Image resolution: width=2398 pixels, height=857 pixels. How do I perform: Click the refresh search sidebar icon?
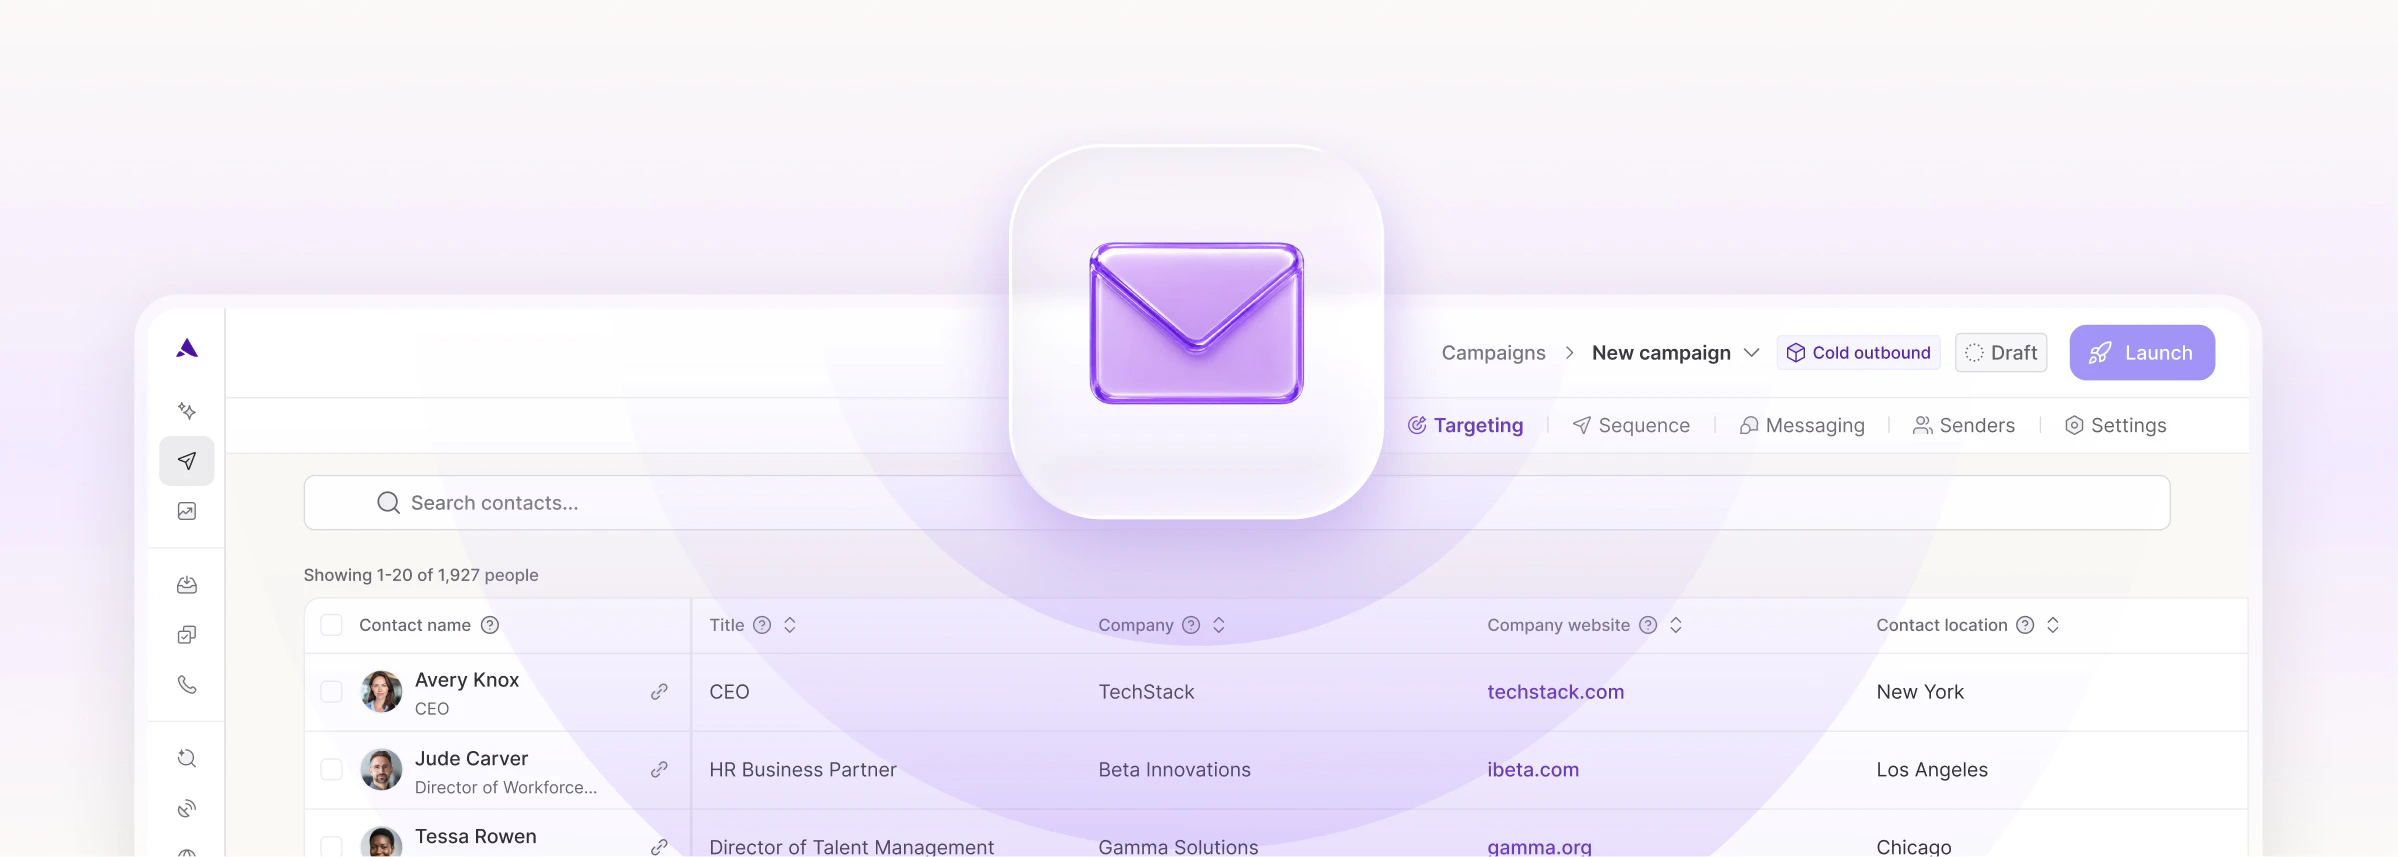click(187, 758)
